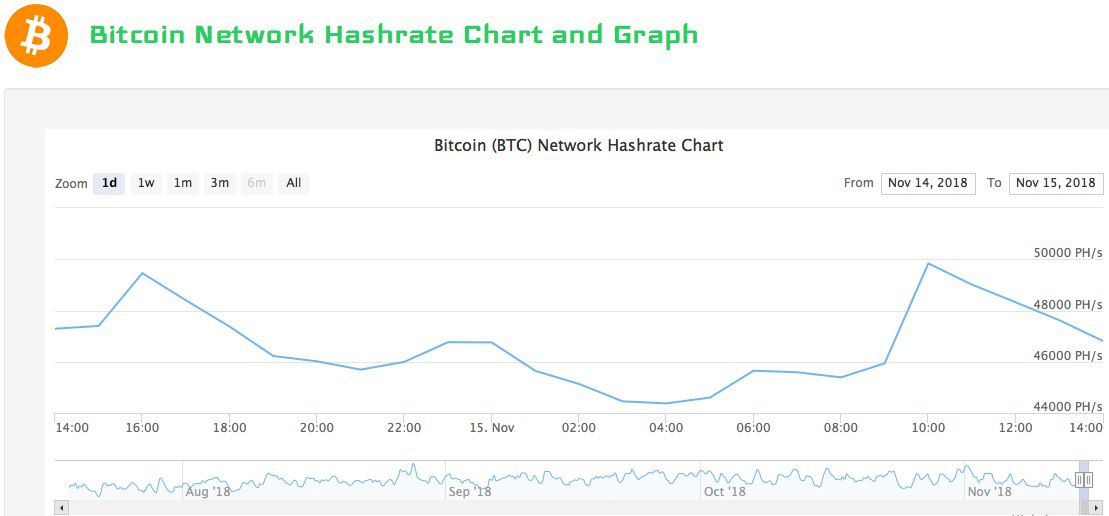
Task: Select the 3m zoom range
Action: coord(219,183)
